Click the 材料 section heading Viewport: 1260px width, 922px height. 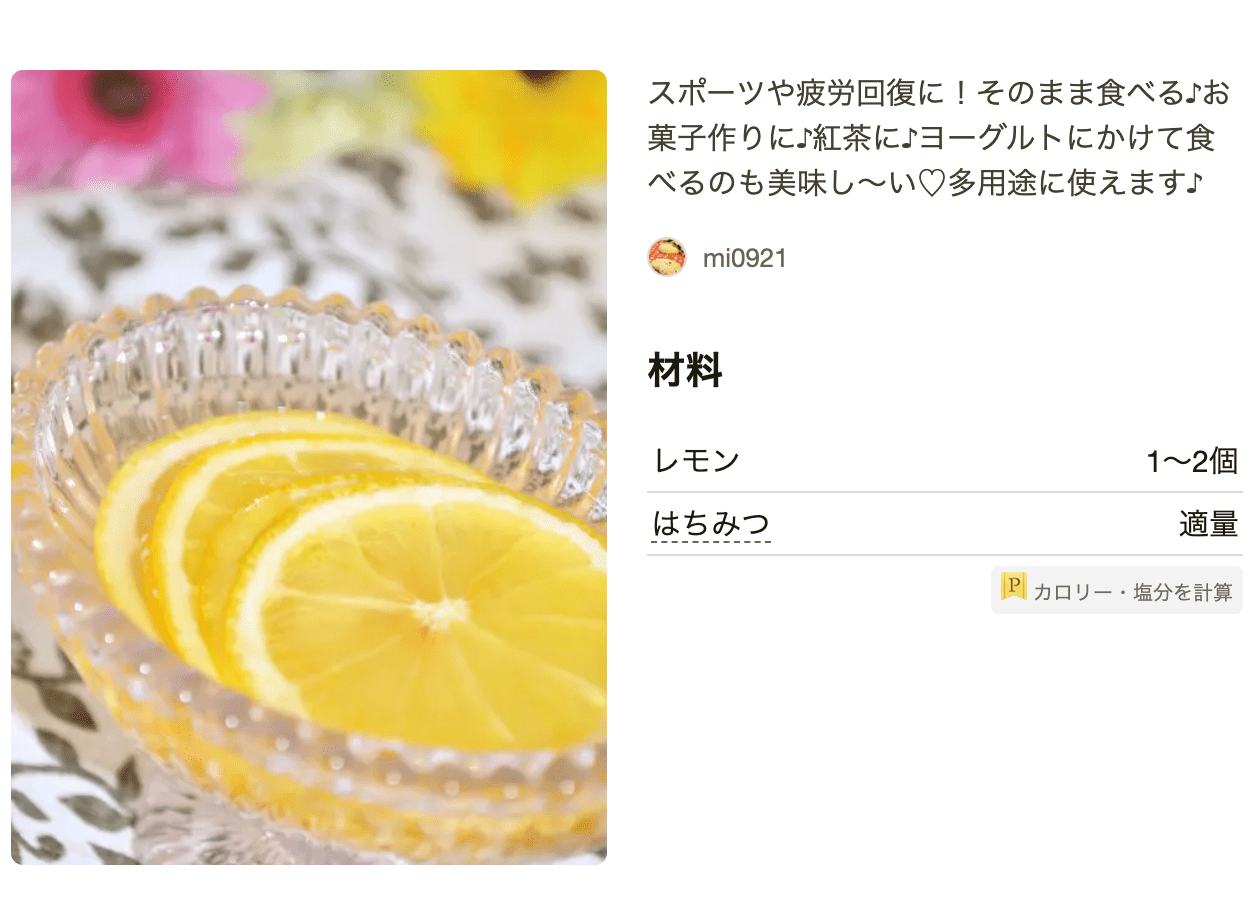point(684,371)
